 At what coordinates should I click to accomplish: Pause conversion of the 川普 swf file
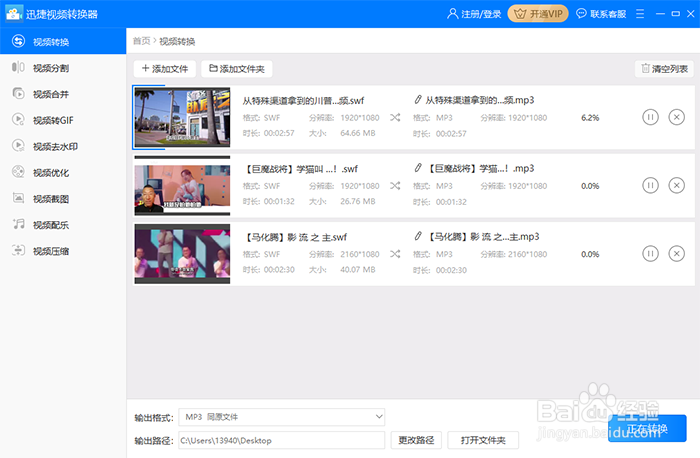(650, 117)
